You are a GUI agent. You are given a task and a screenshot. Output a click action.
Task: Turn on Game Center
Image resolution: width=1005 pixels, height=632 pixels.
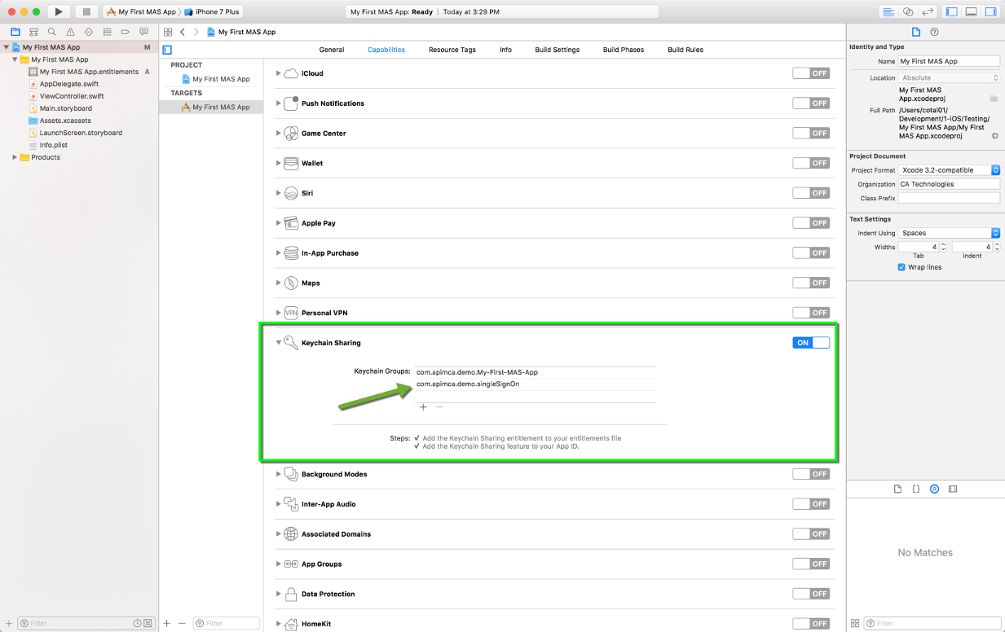pyautogui.click(x=811, y=133)
